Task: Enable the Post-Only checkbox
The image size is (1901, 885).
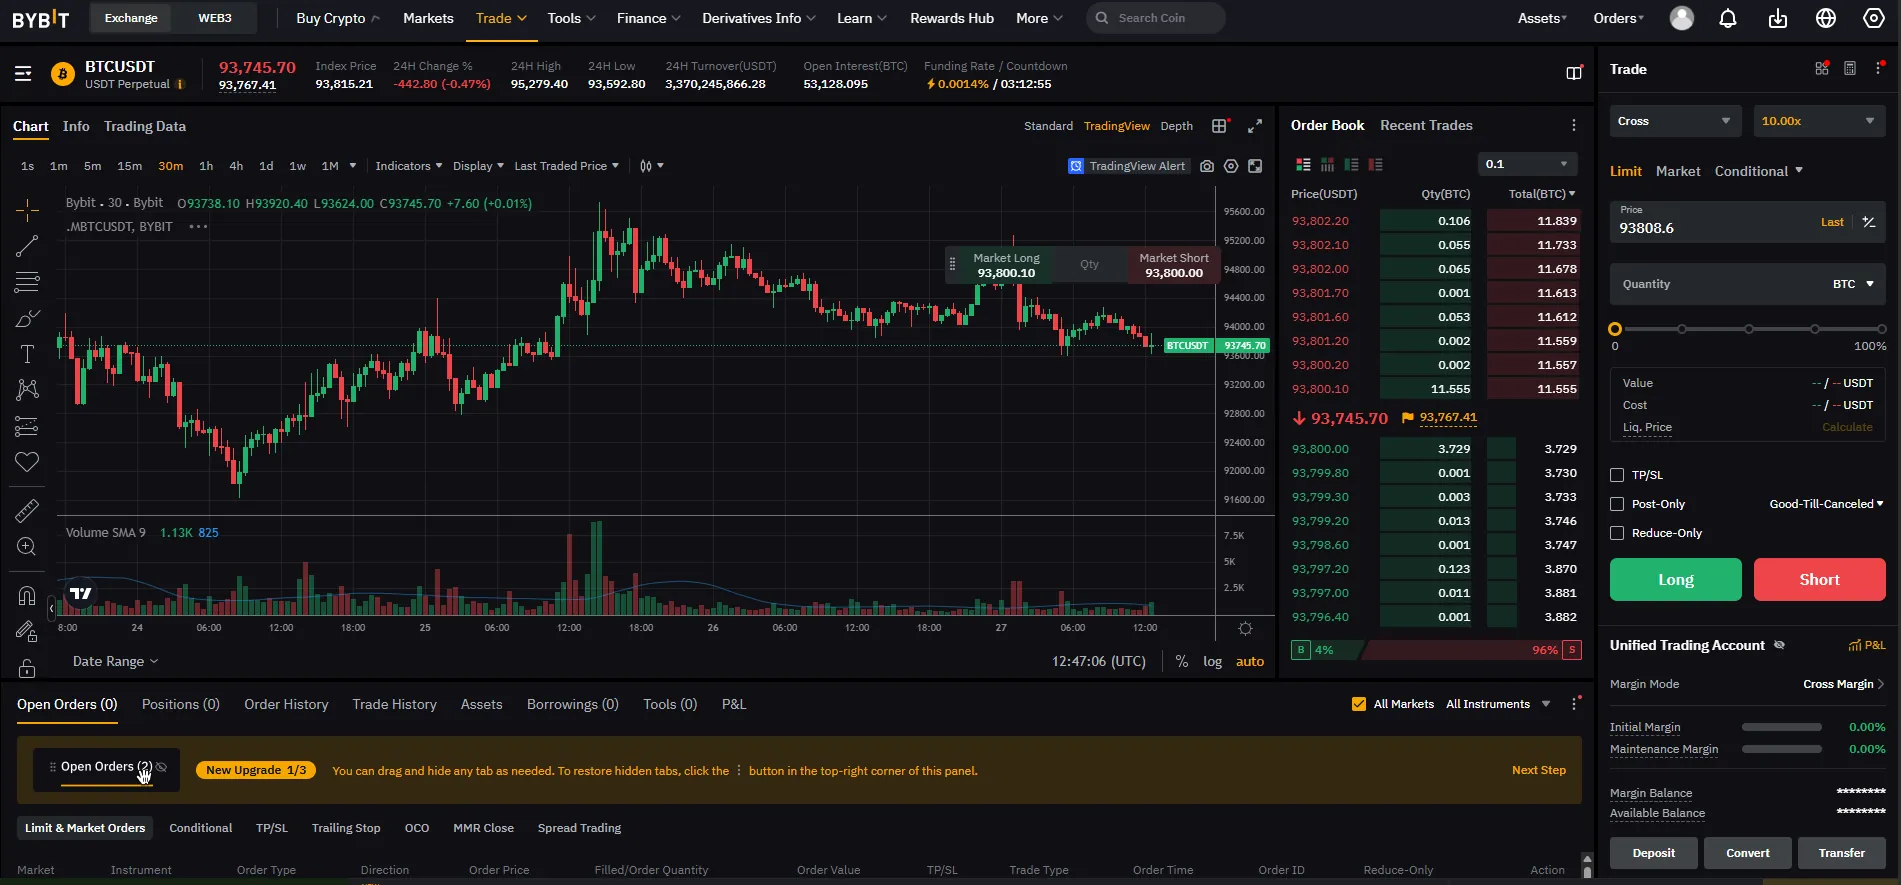Action: tap(1617, 504)
